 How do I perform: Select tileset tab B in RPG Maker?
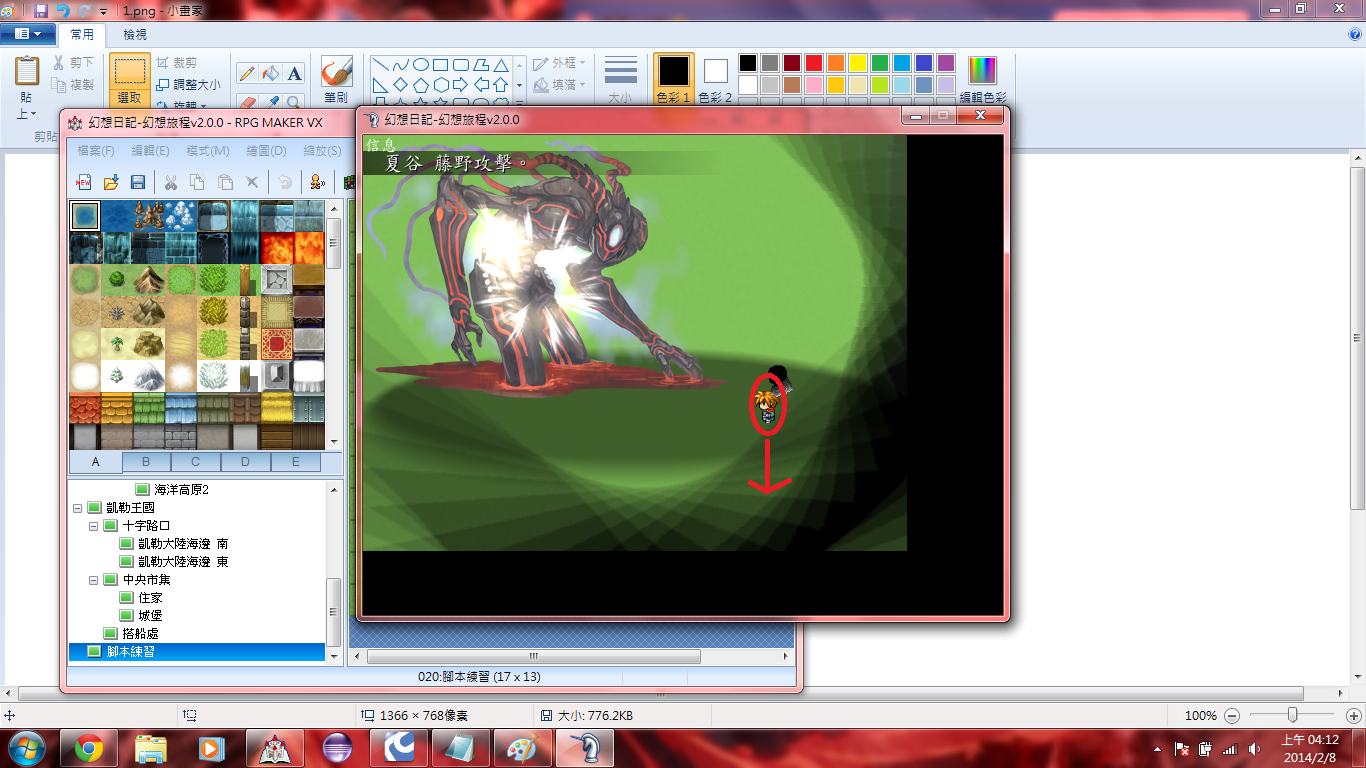click(146, 462)
